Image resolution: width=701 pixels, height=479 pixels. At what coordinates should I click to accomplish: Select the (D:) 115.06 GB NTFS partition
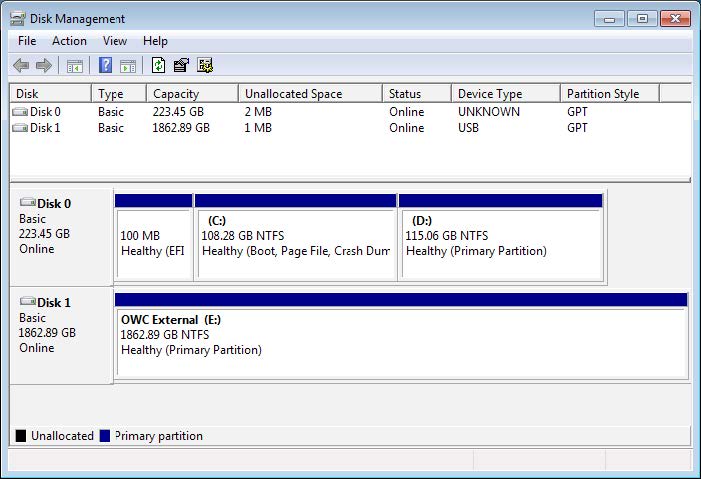click(x=501, y=237)
